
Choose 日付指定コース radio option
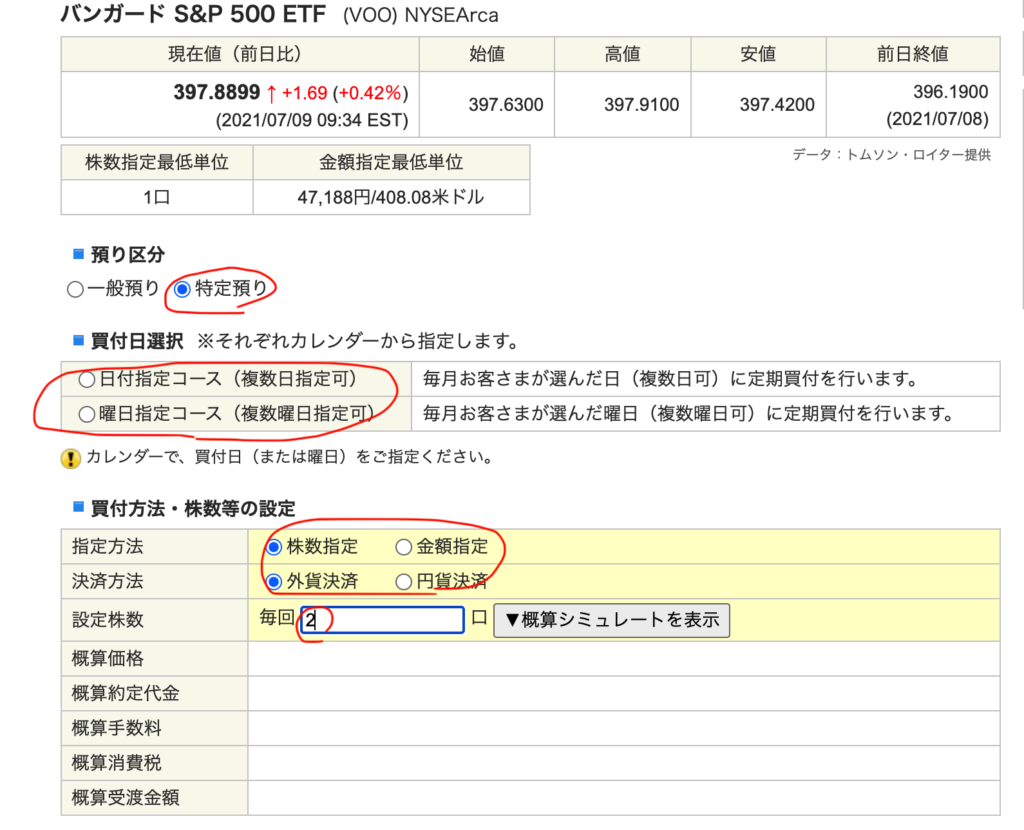pos(86,379)
